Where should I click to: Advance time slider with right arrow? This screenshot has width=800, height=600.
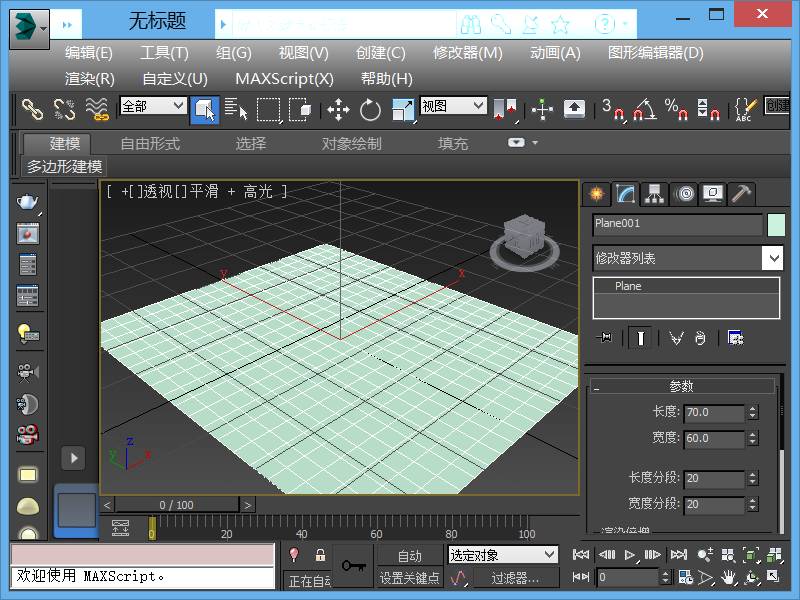[247, 505]
